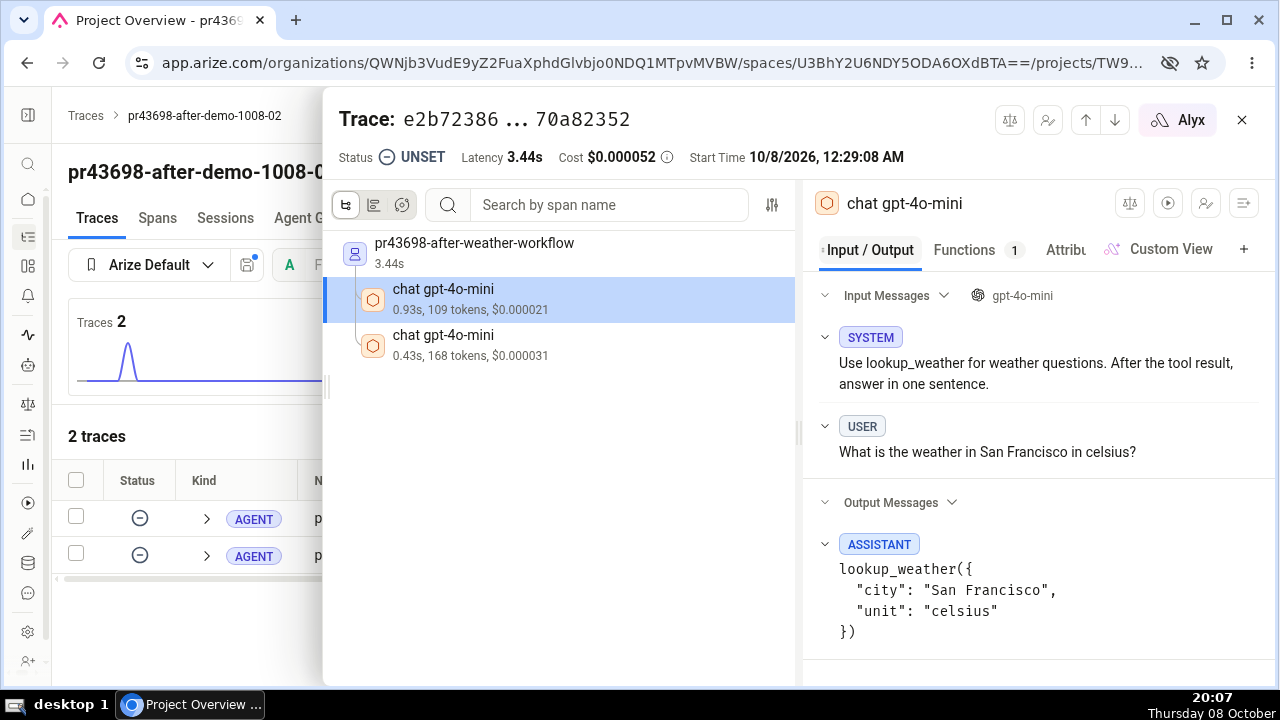Screen dimensions: 1280x720
Task: Open settings gear in sidebar
Action: tap(28, 632)
